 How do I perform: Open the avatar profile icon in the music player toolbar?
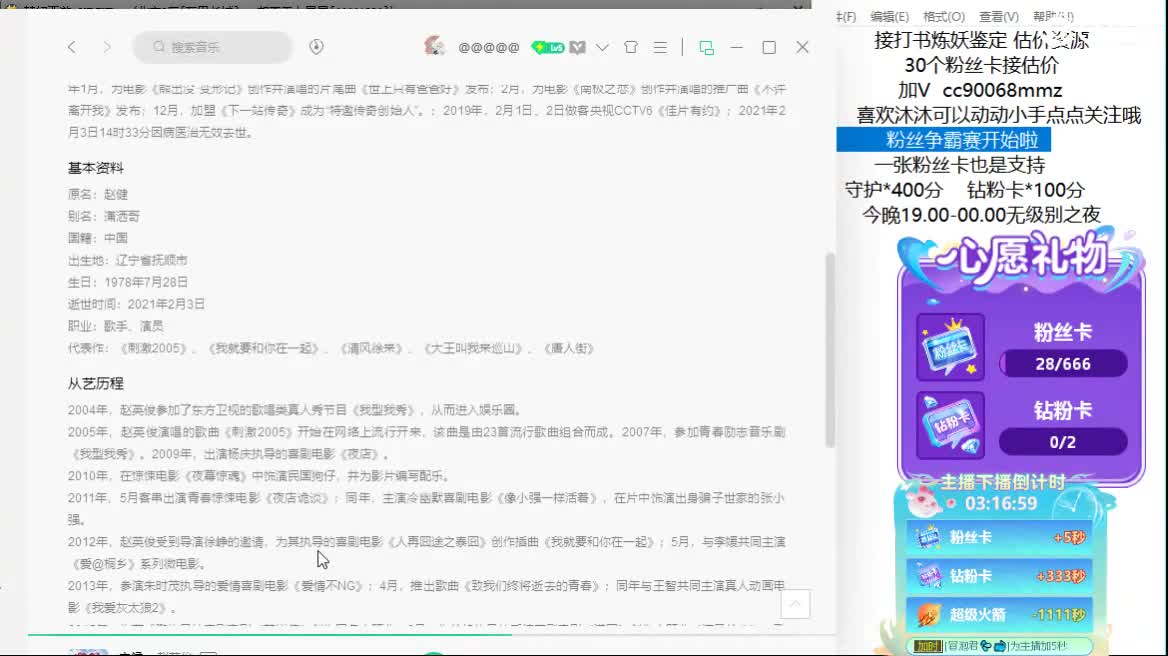433,48
